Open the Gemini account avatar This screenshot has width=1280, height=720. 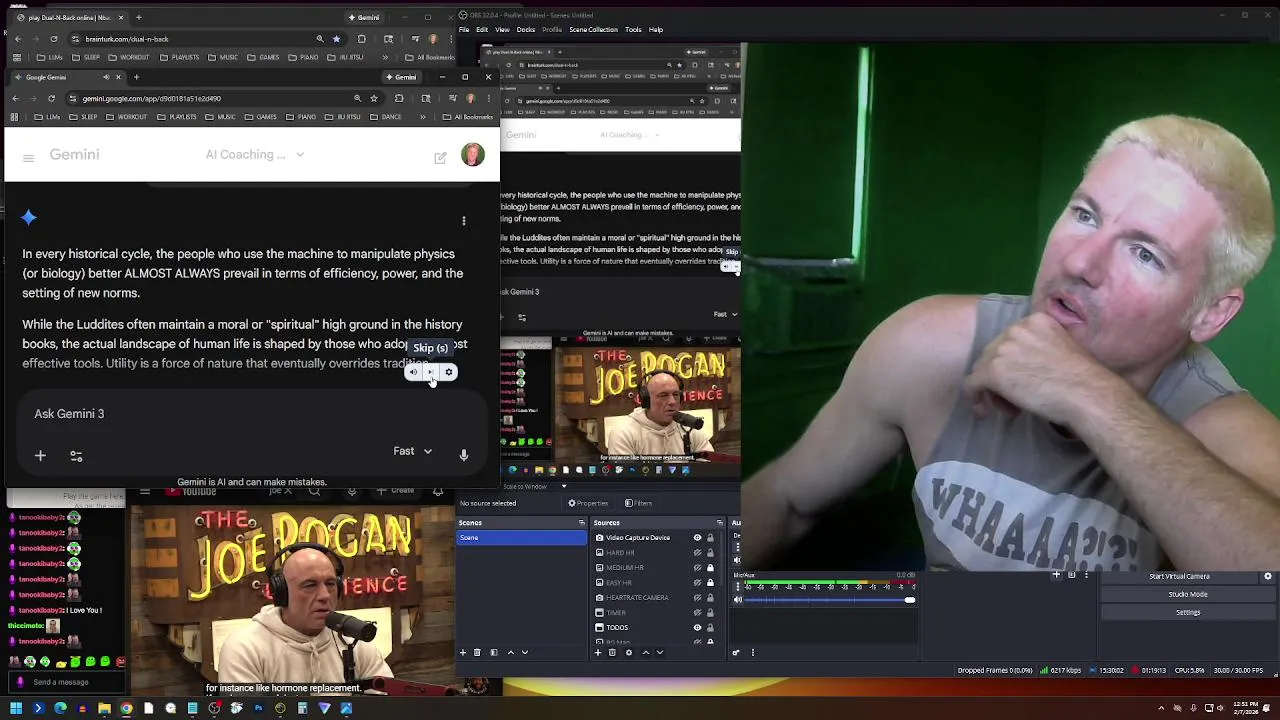(472, 154)
